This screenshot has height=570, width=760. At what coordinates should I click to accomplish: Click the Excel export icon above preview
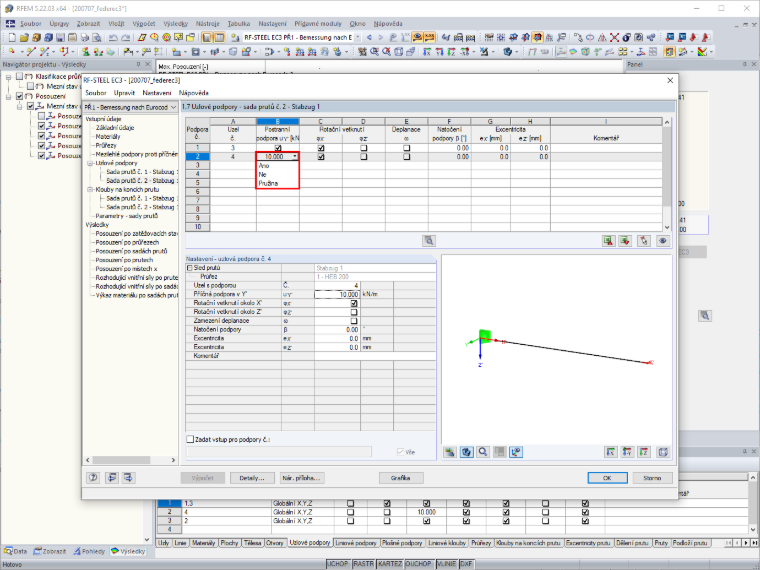tap(608, 240)
